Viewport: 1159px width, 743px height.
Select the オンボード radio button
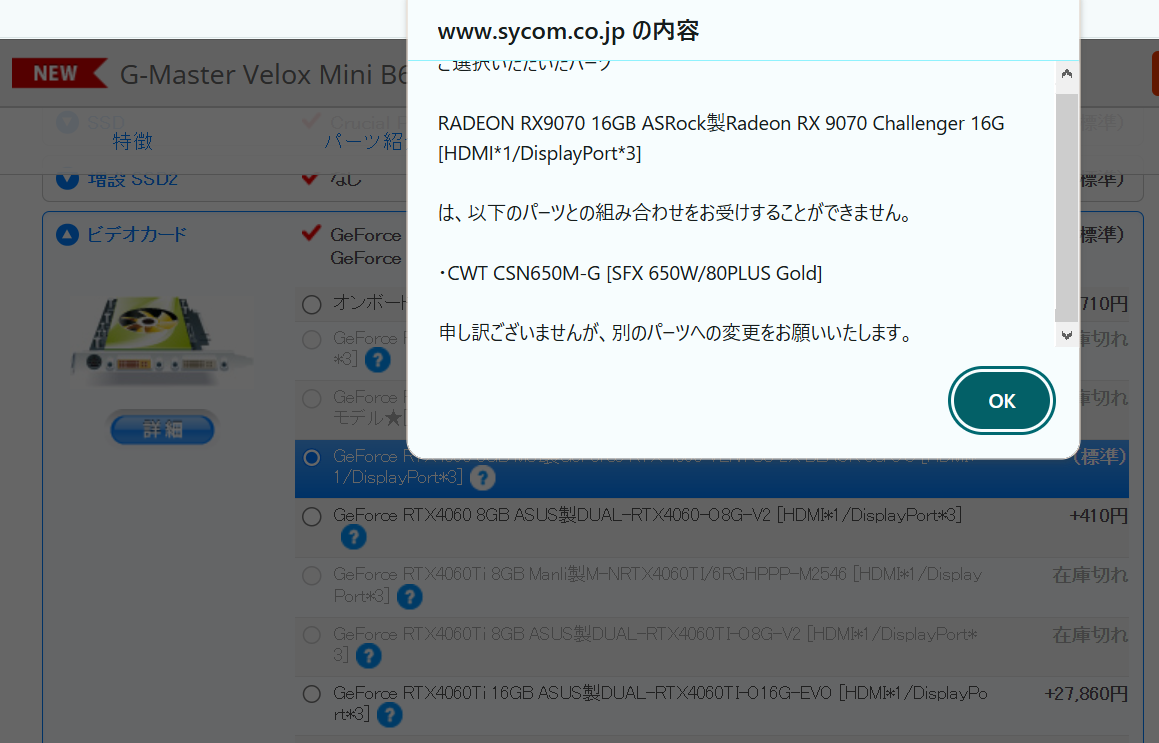click(312, 304)
